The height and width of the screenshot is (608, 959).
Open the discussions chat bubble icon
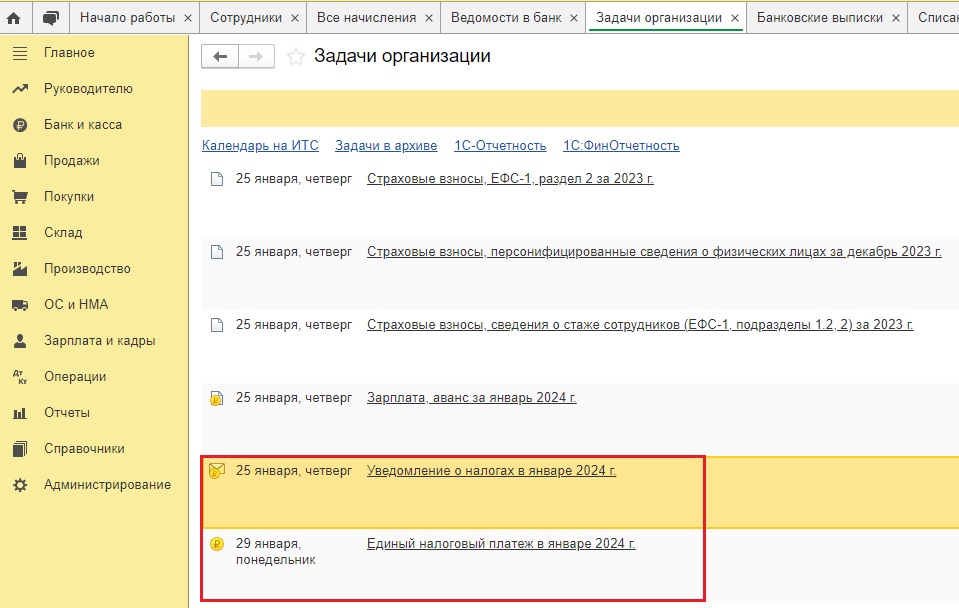click(x=51, y=18)
